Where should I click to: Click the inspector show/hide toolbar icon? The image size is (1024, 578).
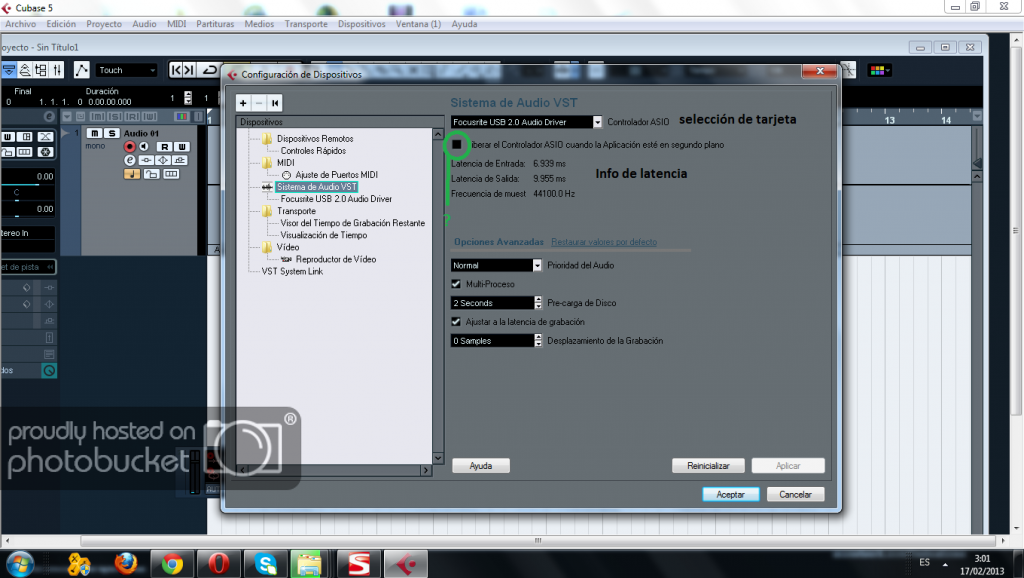coord(9,70)
